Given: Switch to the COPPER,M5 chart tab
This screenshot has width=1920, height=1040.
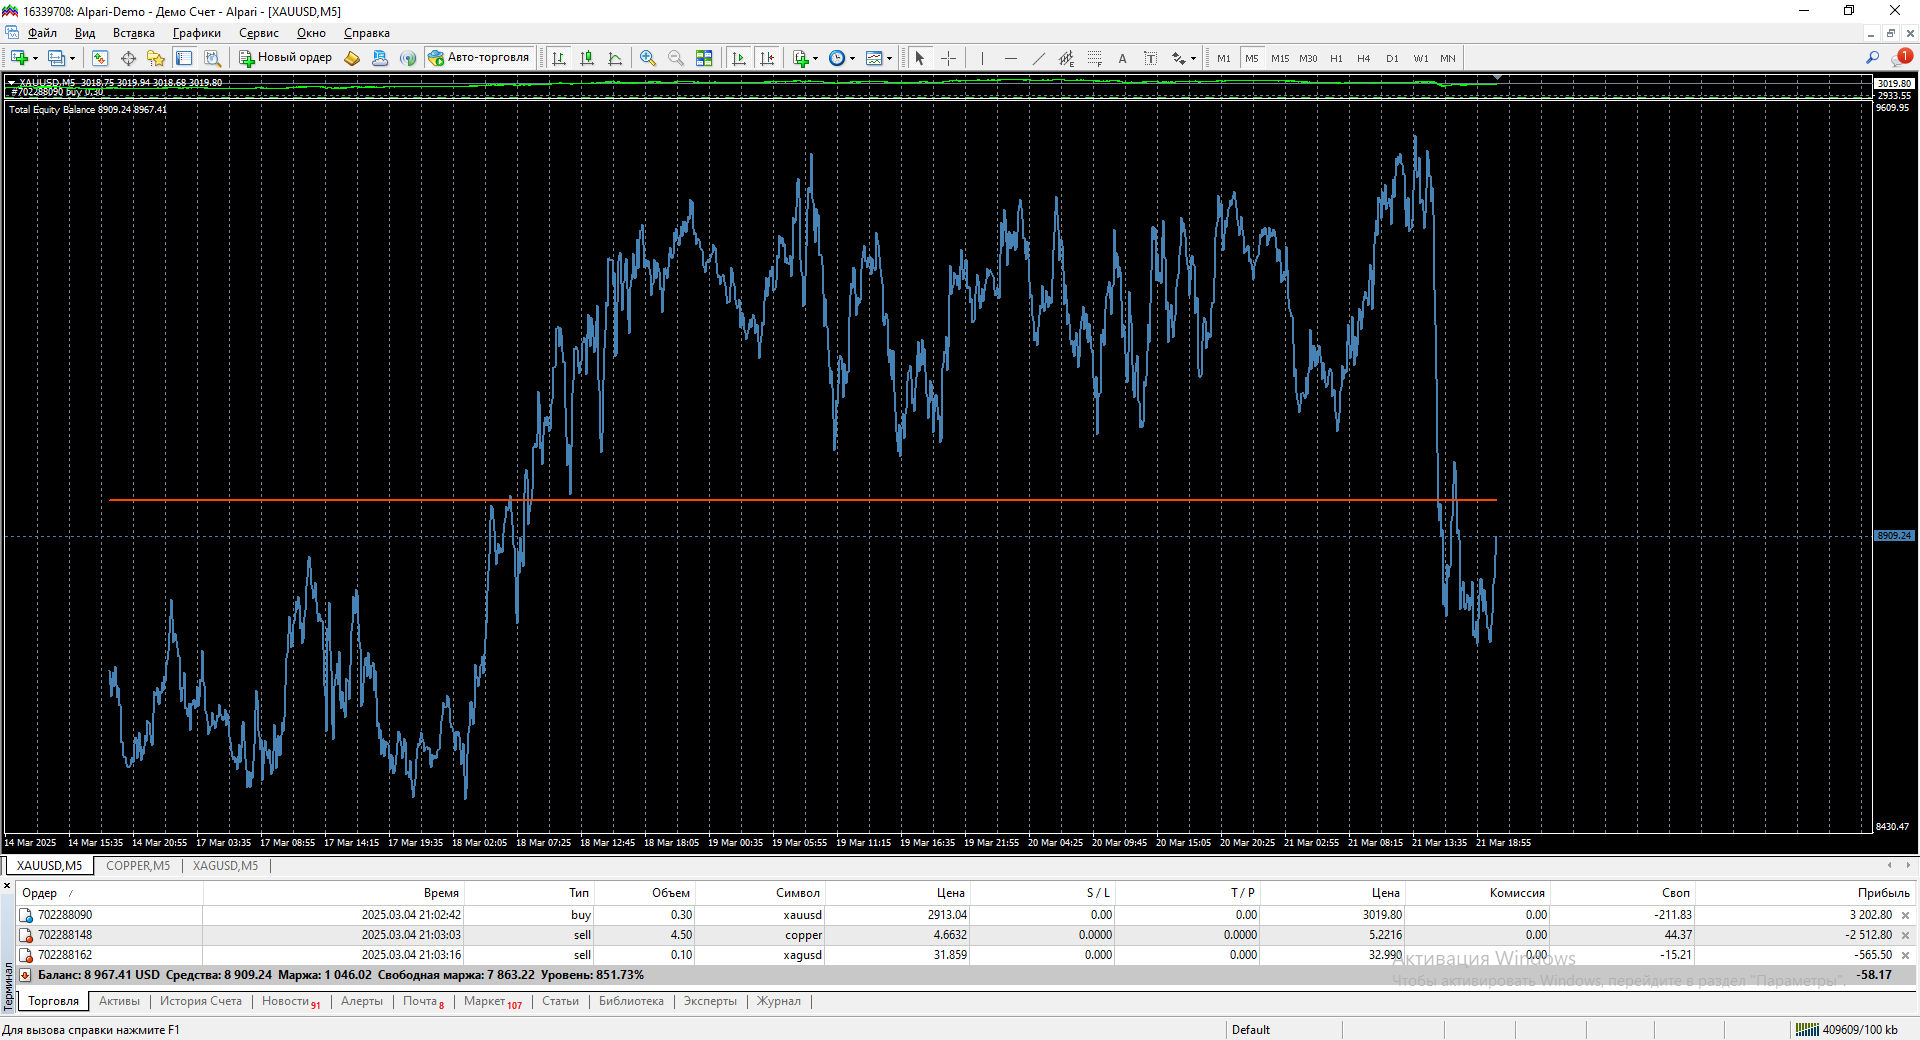Looking at the screenshot, I should pos(138,866).
